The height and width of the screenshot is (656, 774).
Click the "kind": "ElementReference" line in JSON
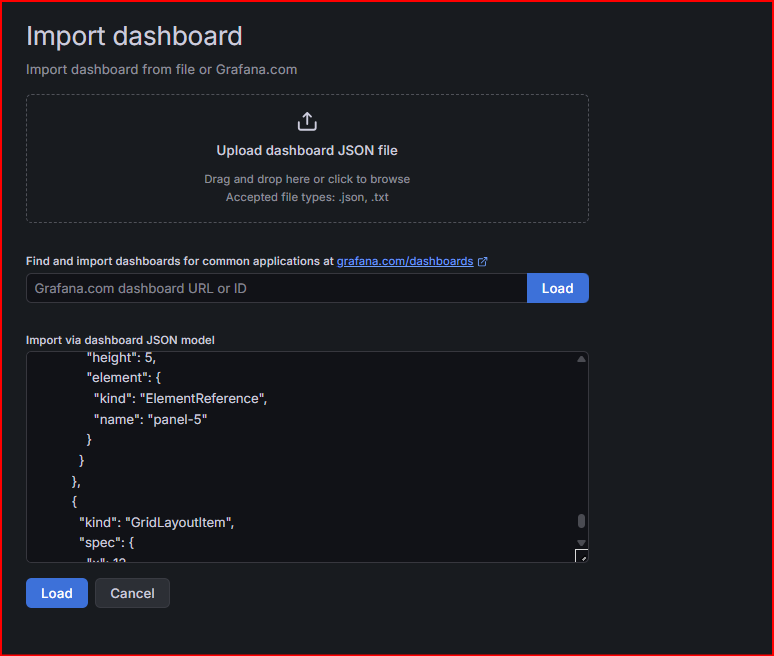180,398
